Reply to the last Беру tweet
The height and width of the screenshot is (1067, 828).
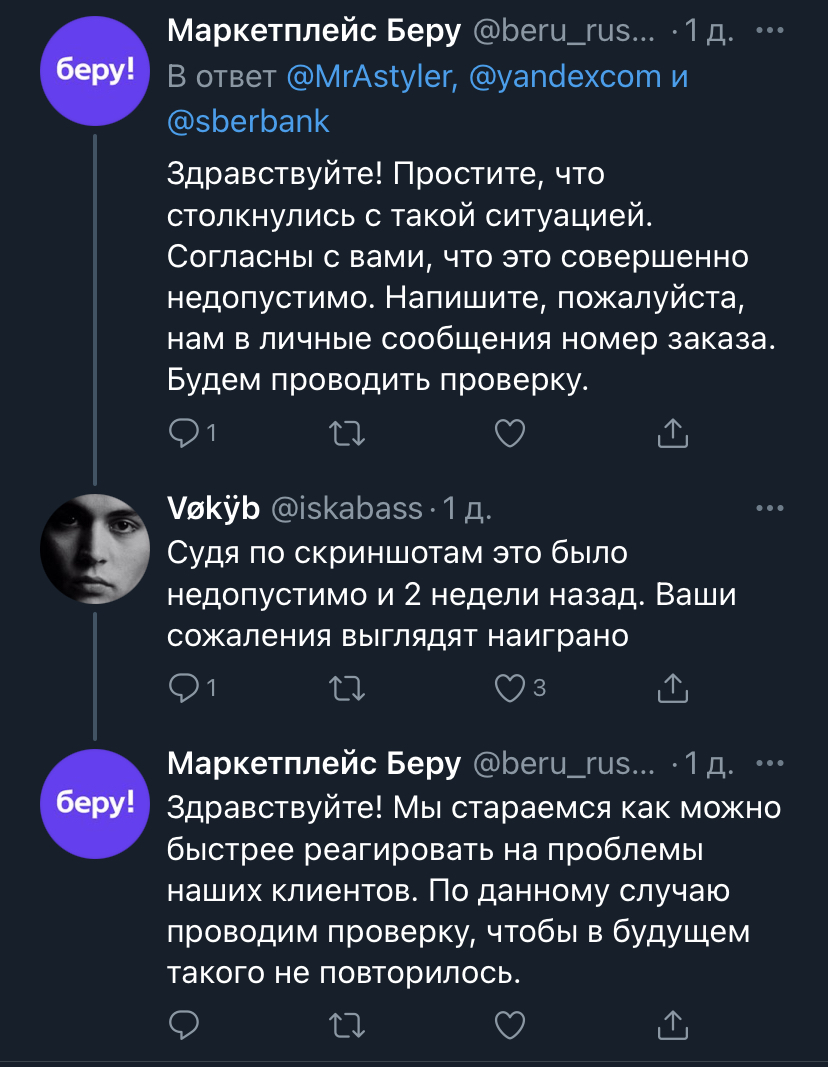tap(185, 1024)
